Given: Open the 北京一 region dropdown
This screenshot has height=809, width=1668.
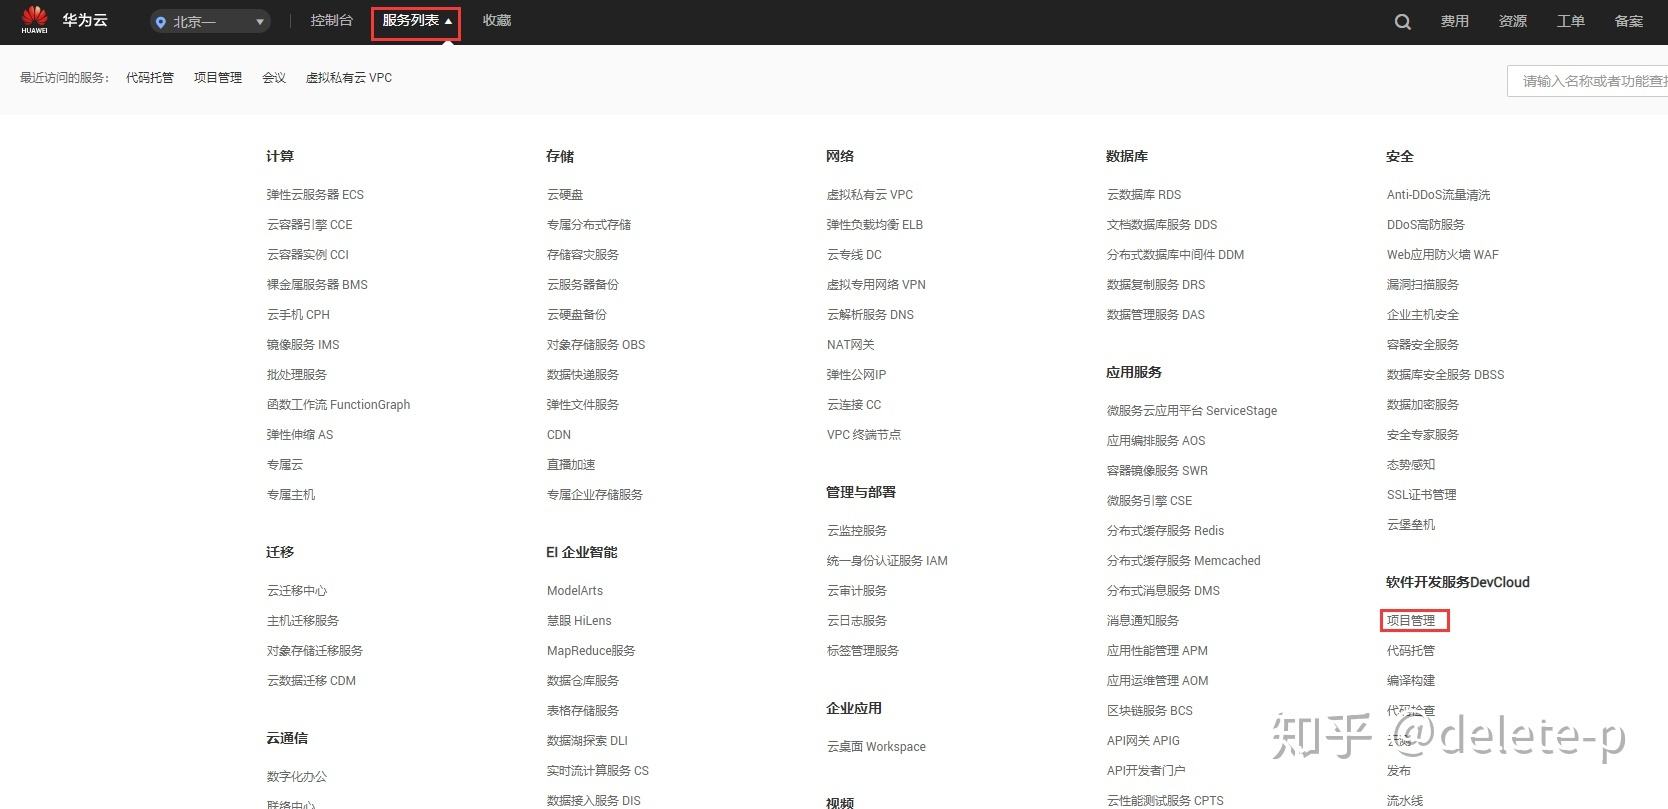Looking at the screenshot, I should pos(210,21).
